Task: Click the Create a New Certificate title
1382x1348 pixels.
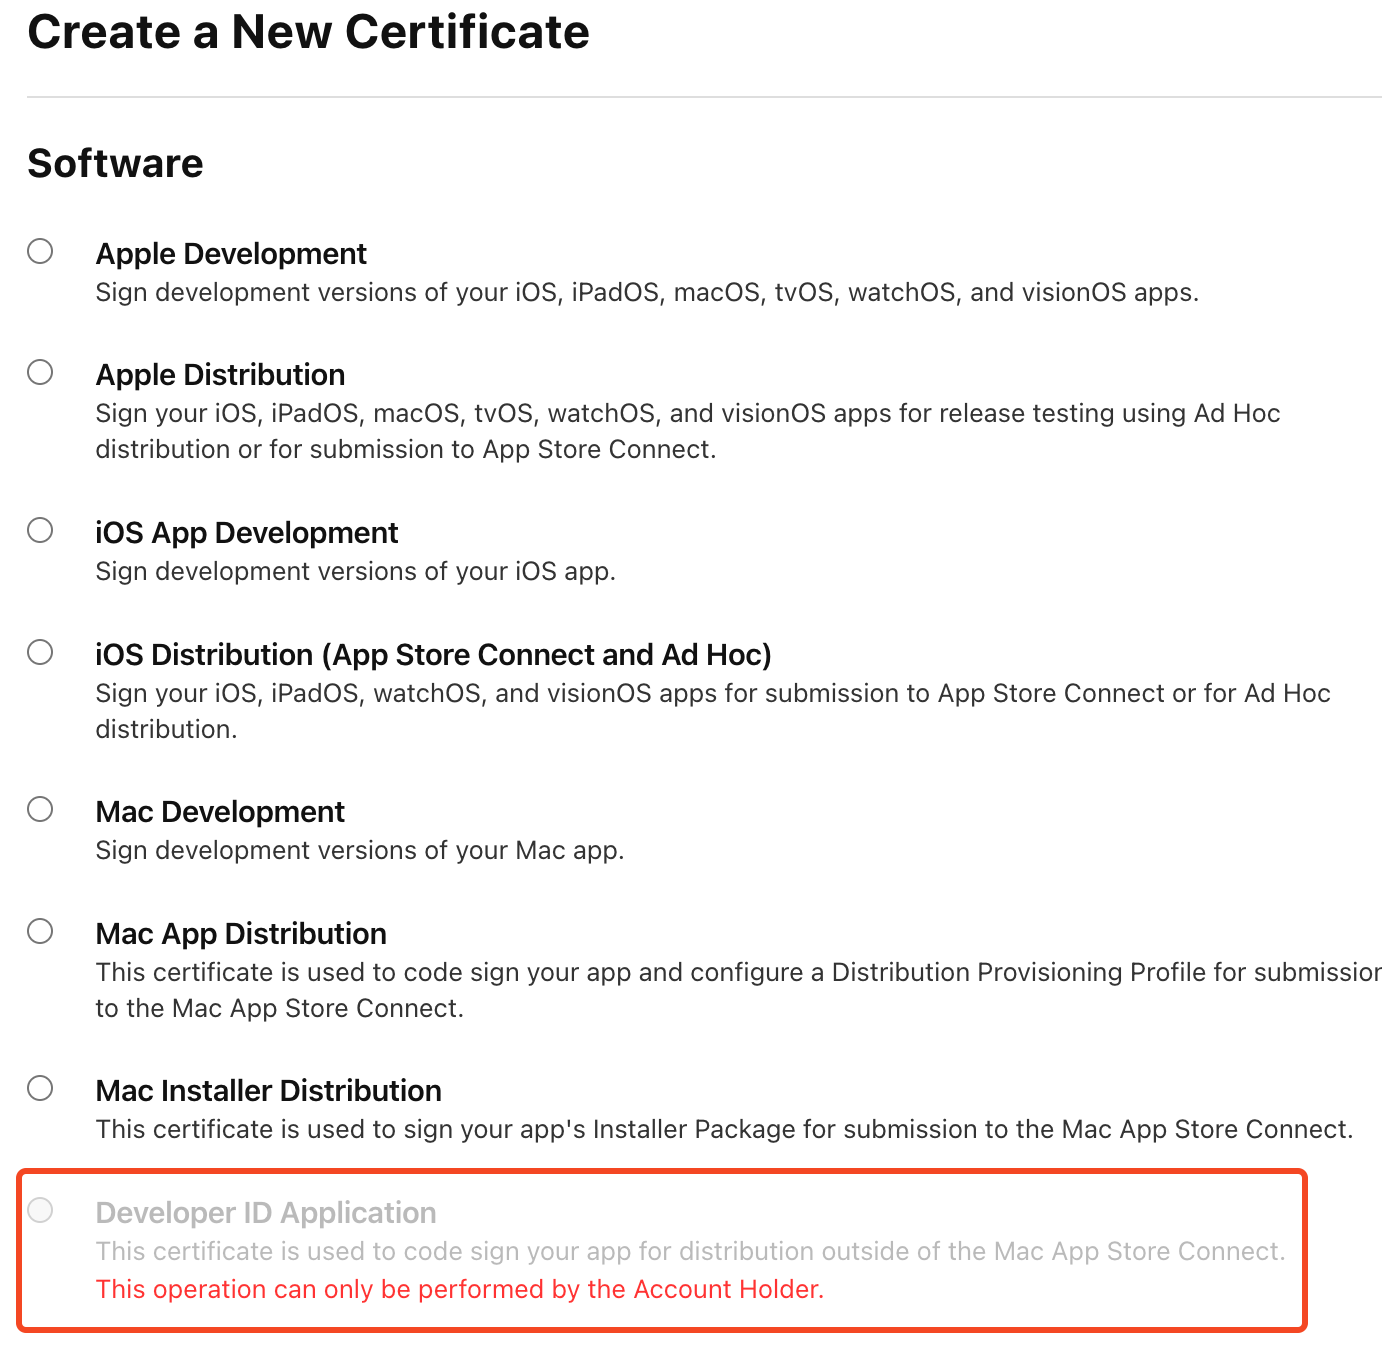Action: (x=309, y=32)
